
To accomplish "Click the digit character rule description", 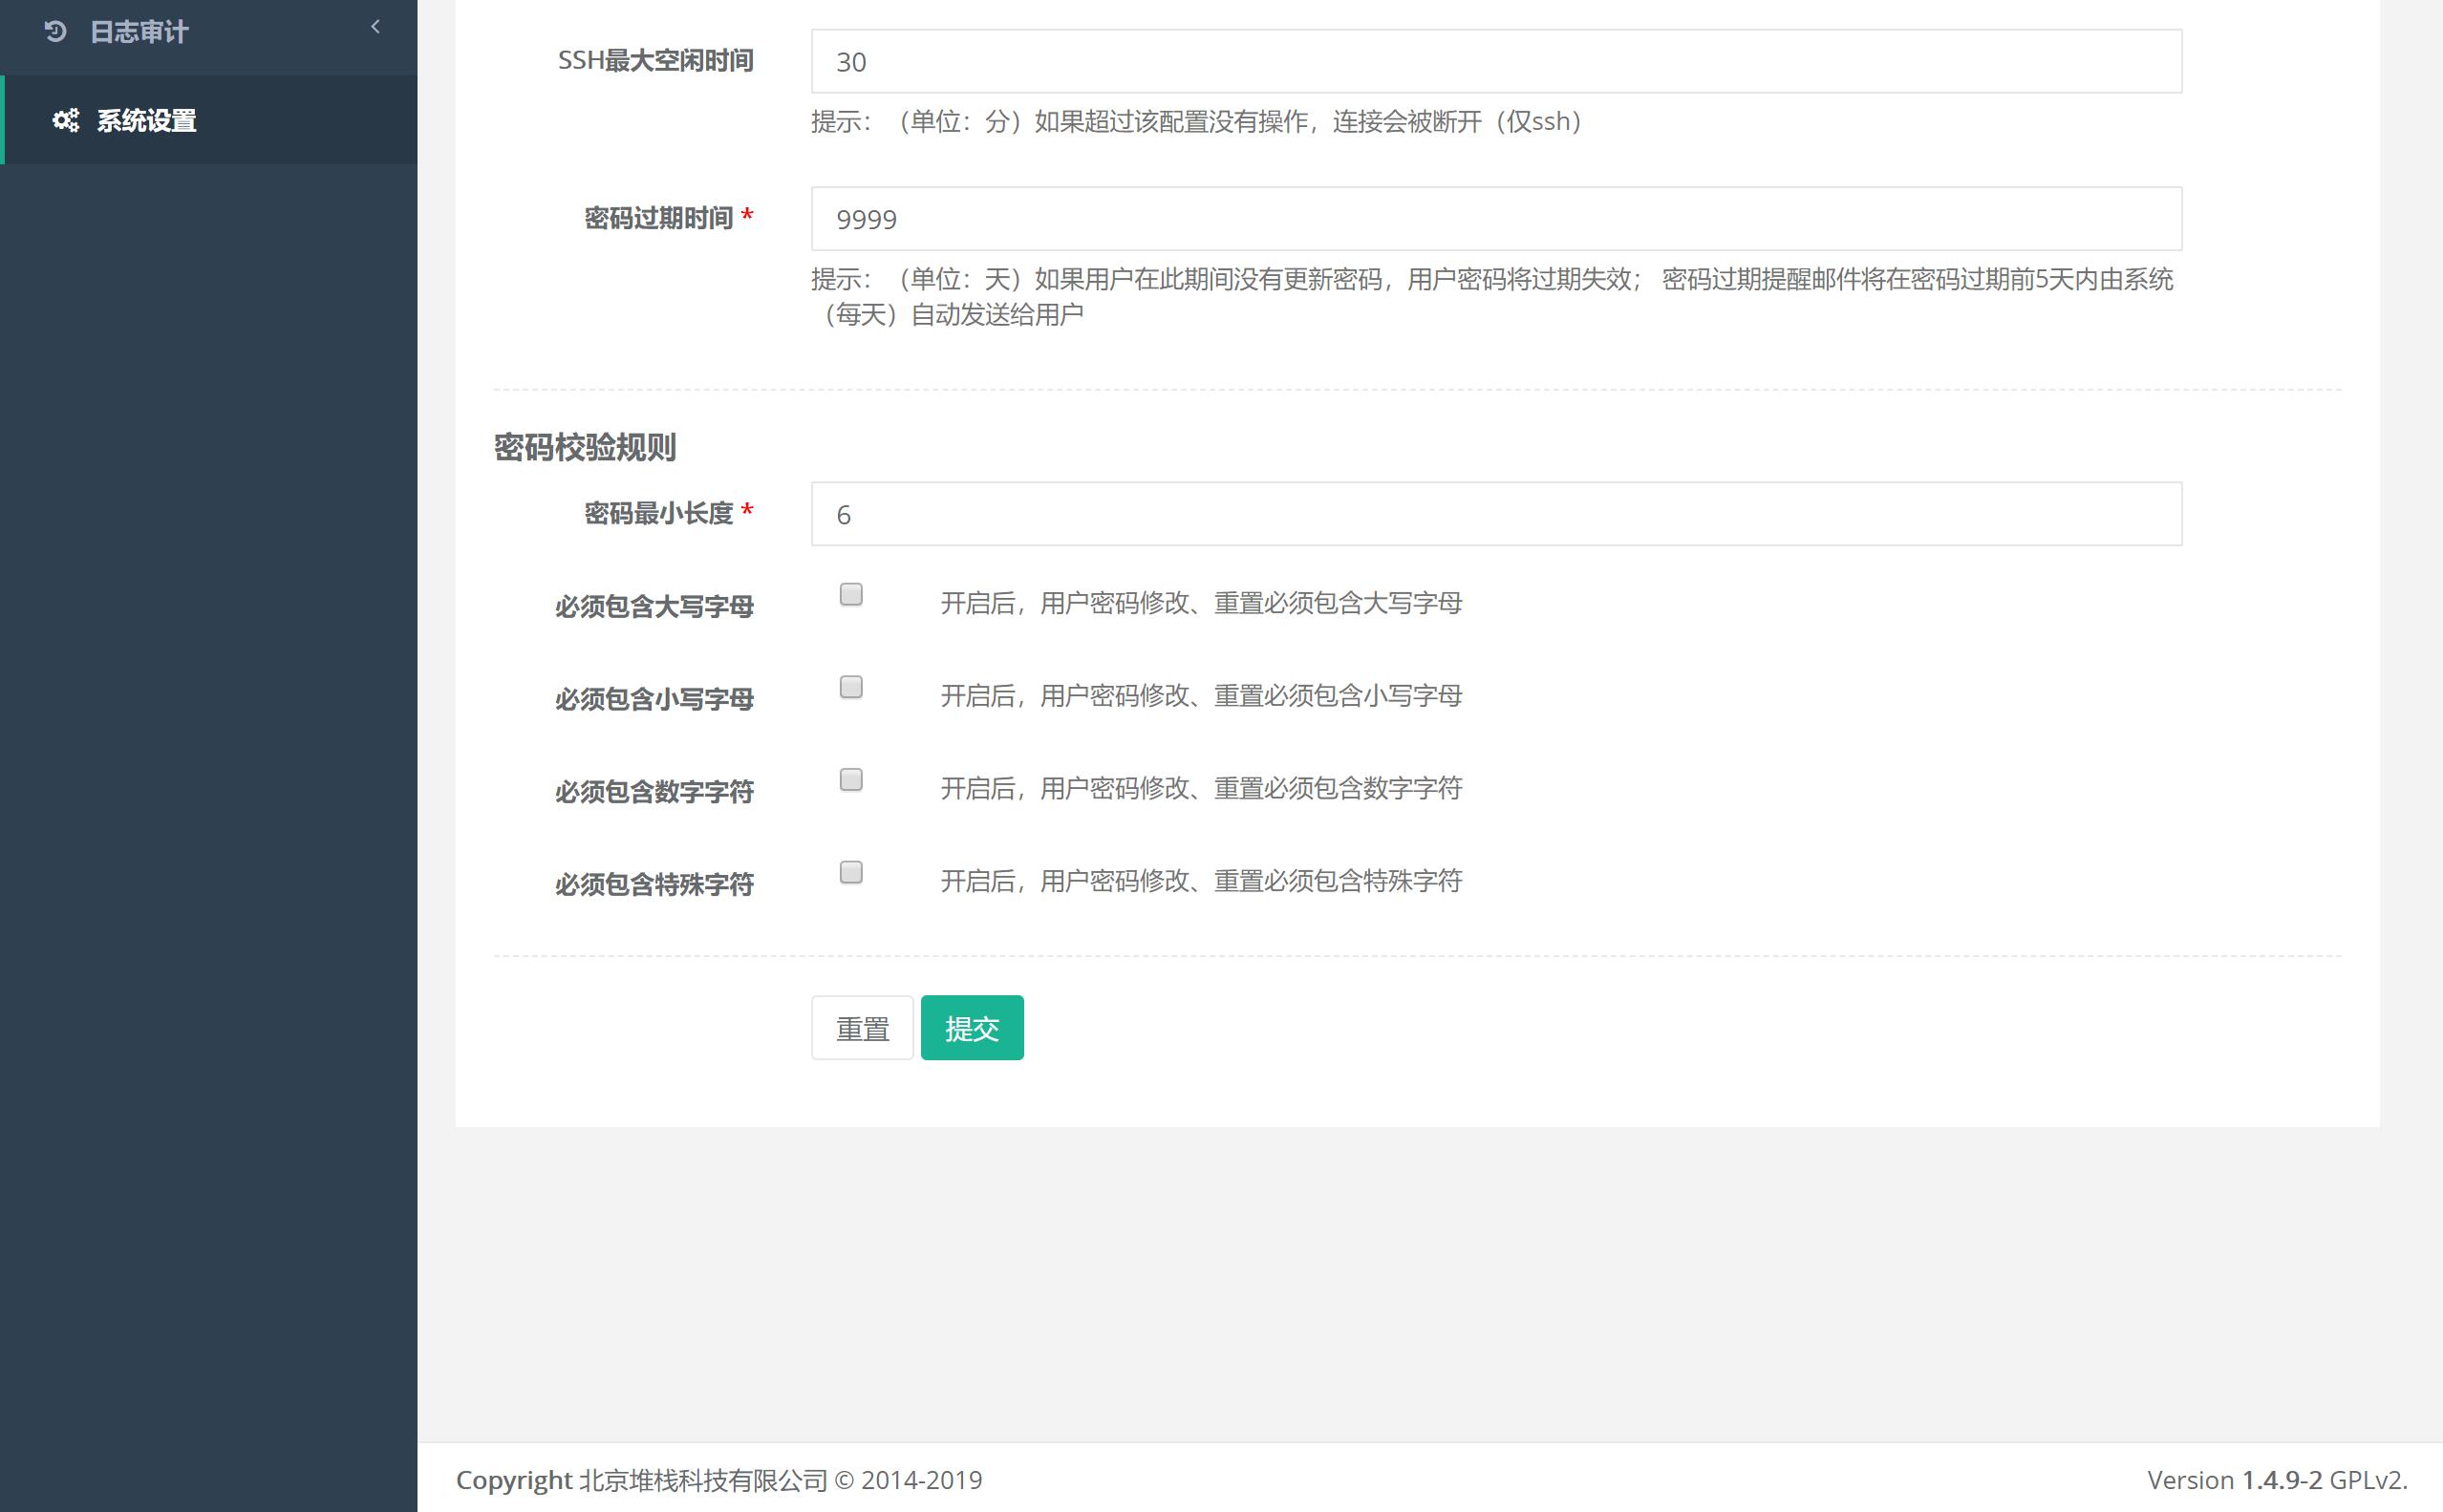I will pos(1201,788).
